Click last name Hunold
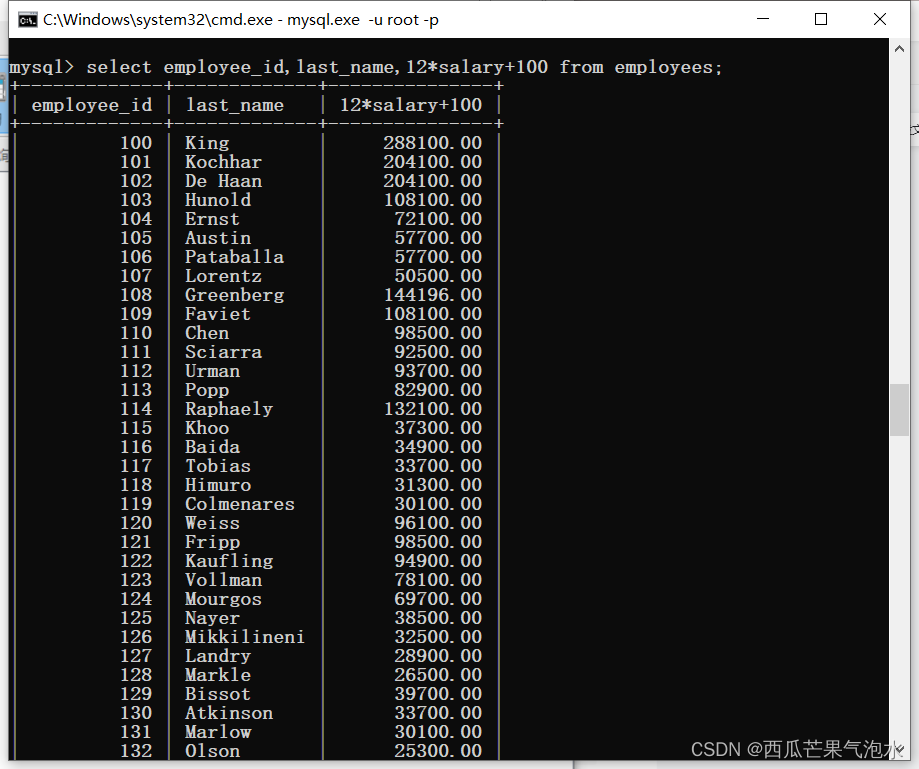 [x=218, y=200]
